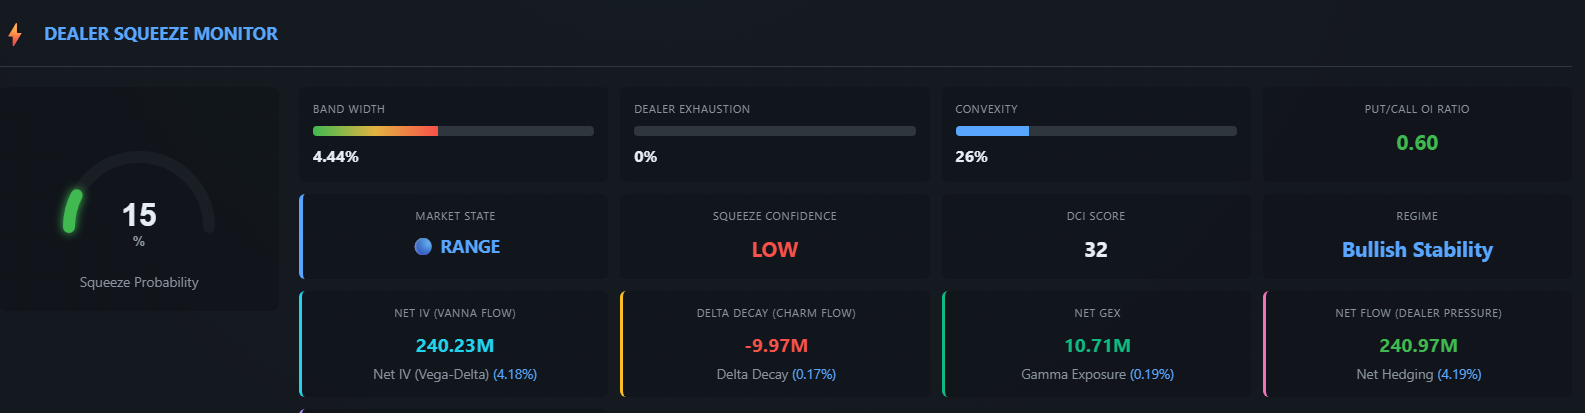Image resolution: width=1585 pixels, height=413 pixels.
Task: Click the Put/Call OI Ratio value 0.60
Action: tap(1416, 143)
